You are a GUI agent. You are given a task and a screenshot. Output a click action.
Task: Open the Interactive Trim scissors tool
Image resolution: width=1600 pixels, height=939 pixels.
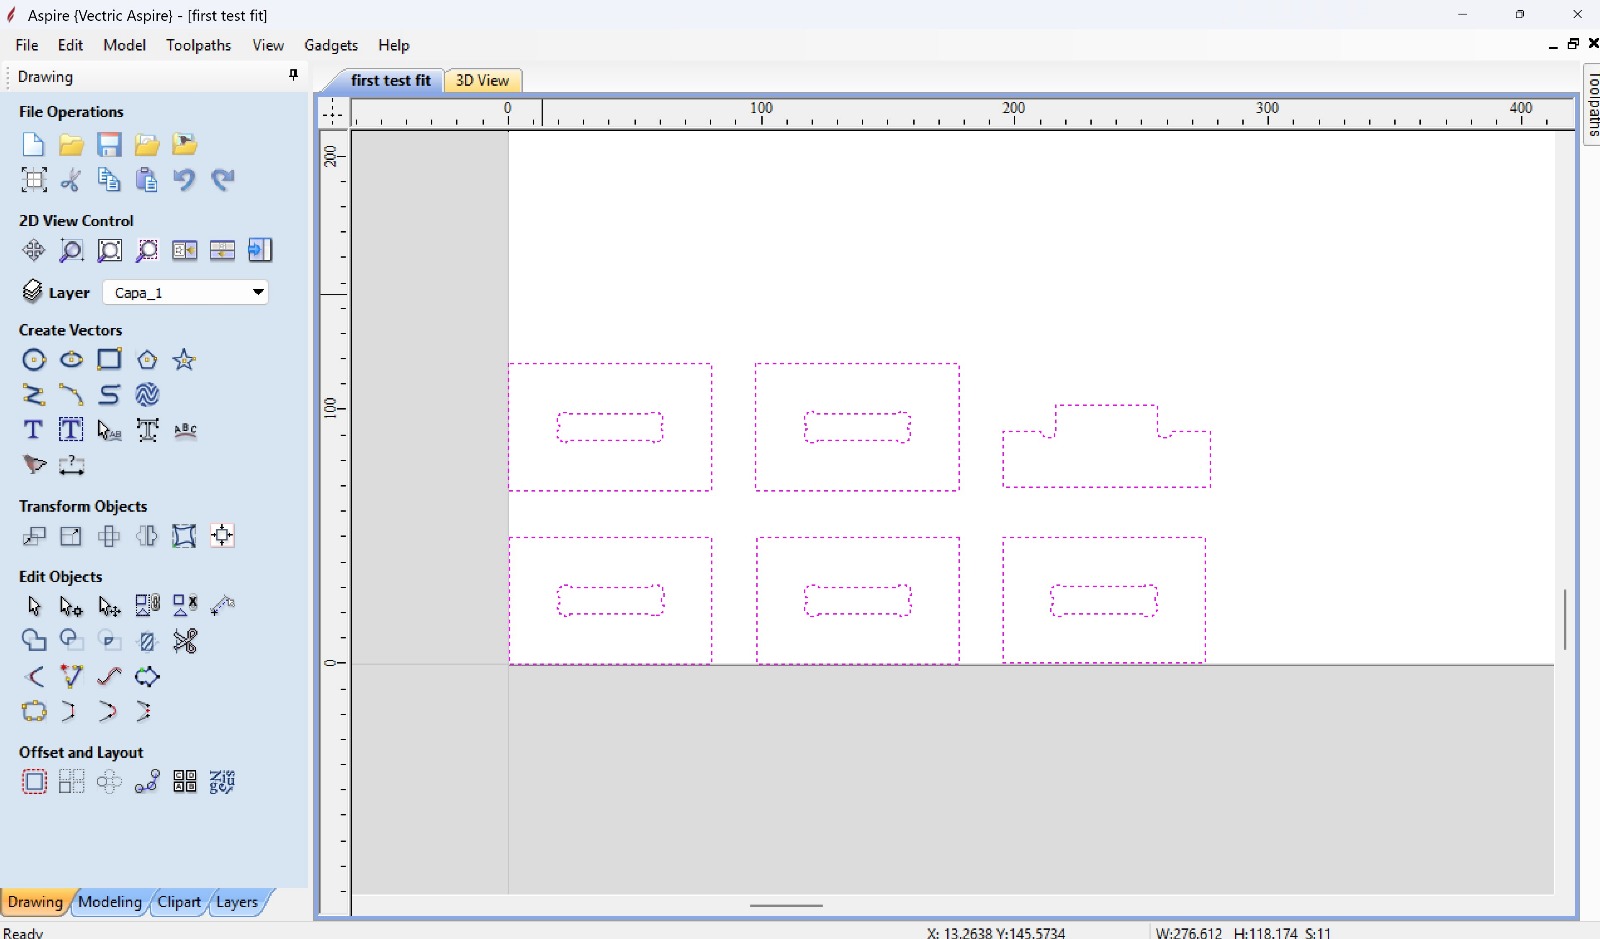tap(185, 641)
